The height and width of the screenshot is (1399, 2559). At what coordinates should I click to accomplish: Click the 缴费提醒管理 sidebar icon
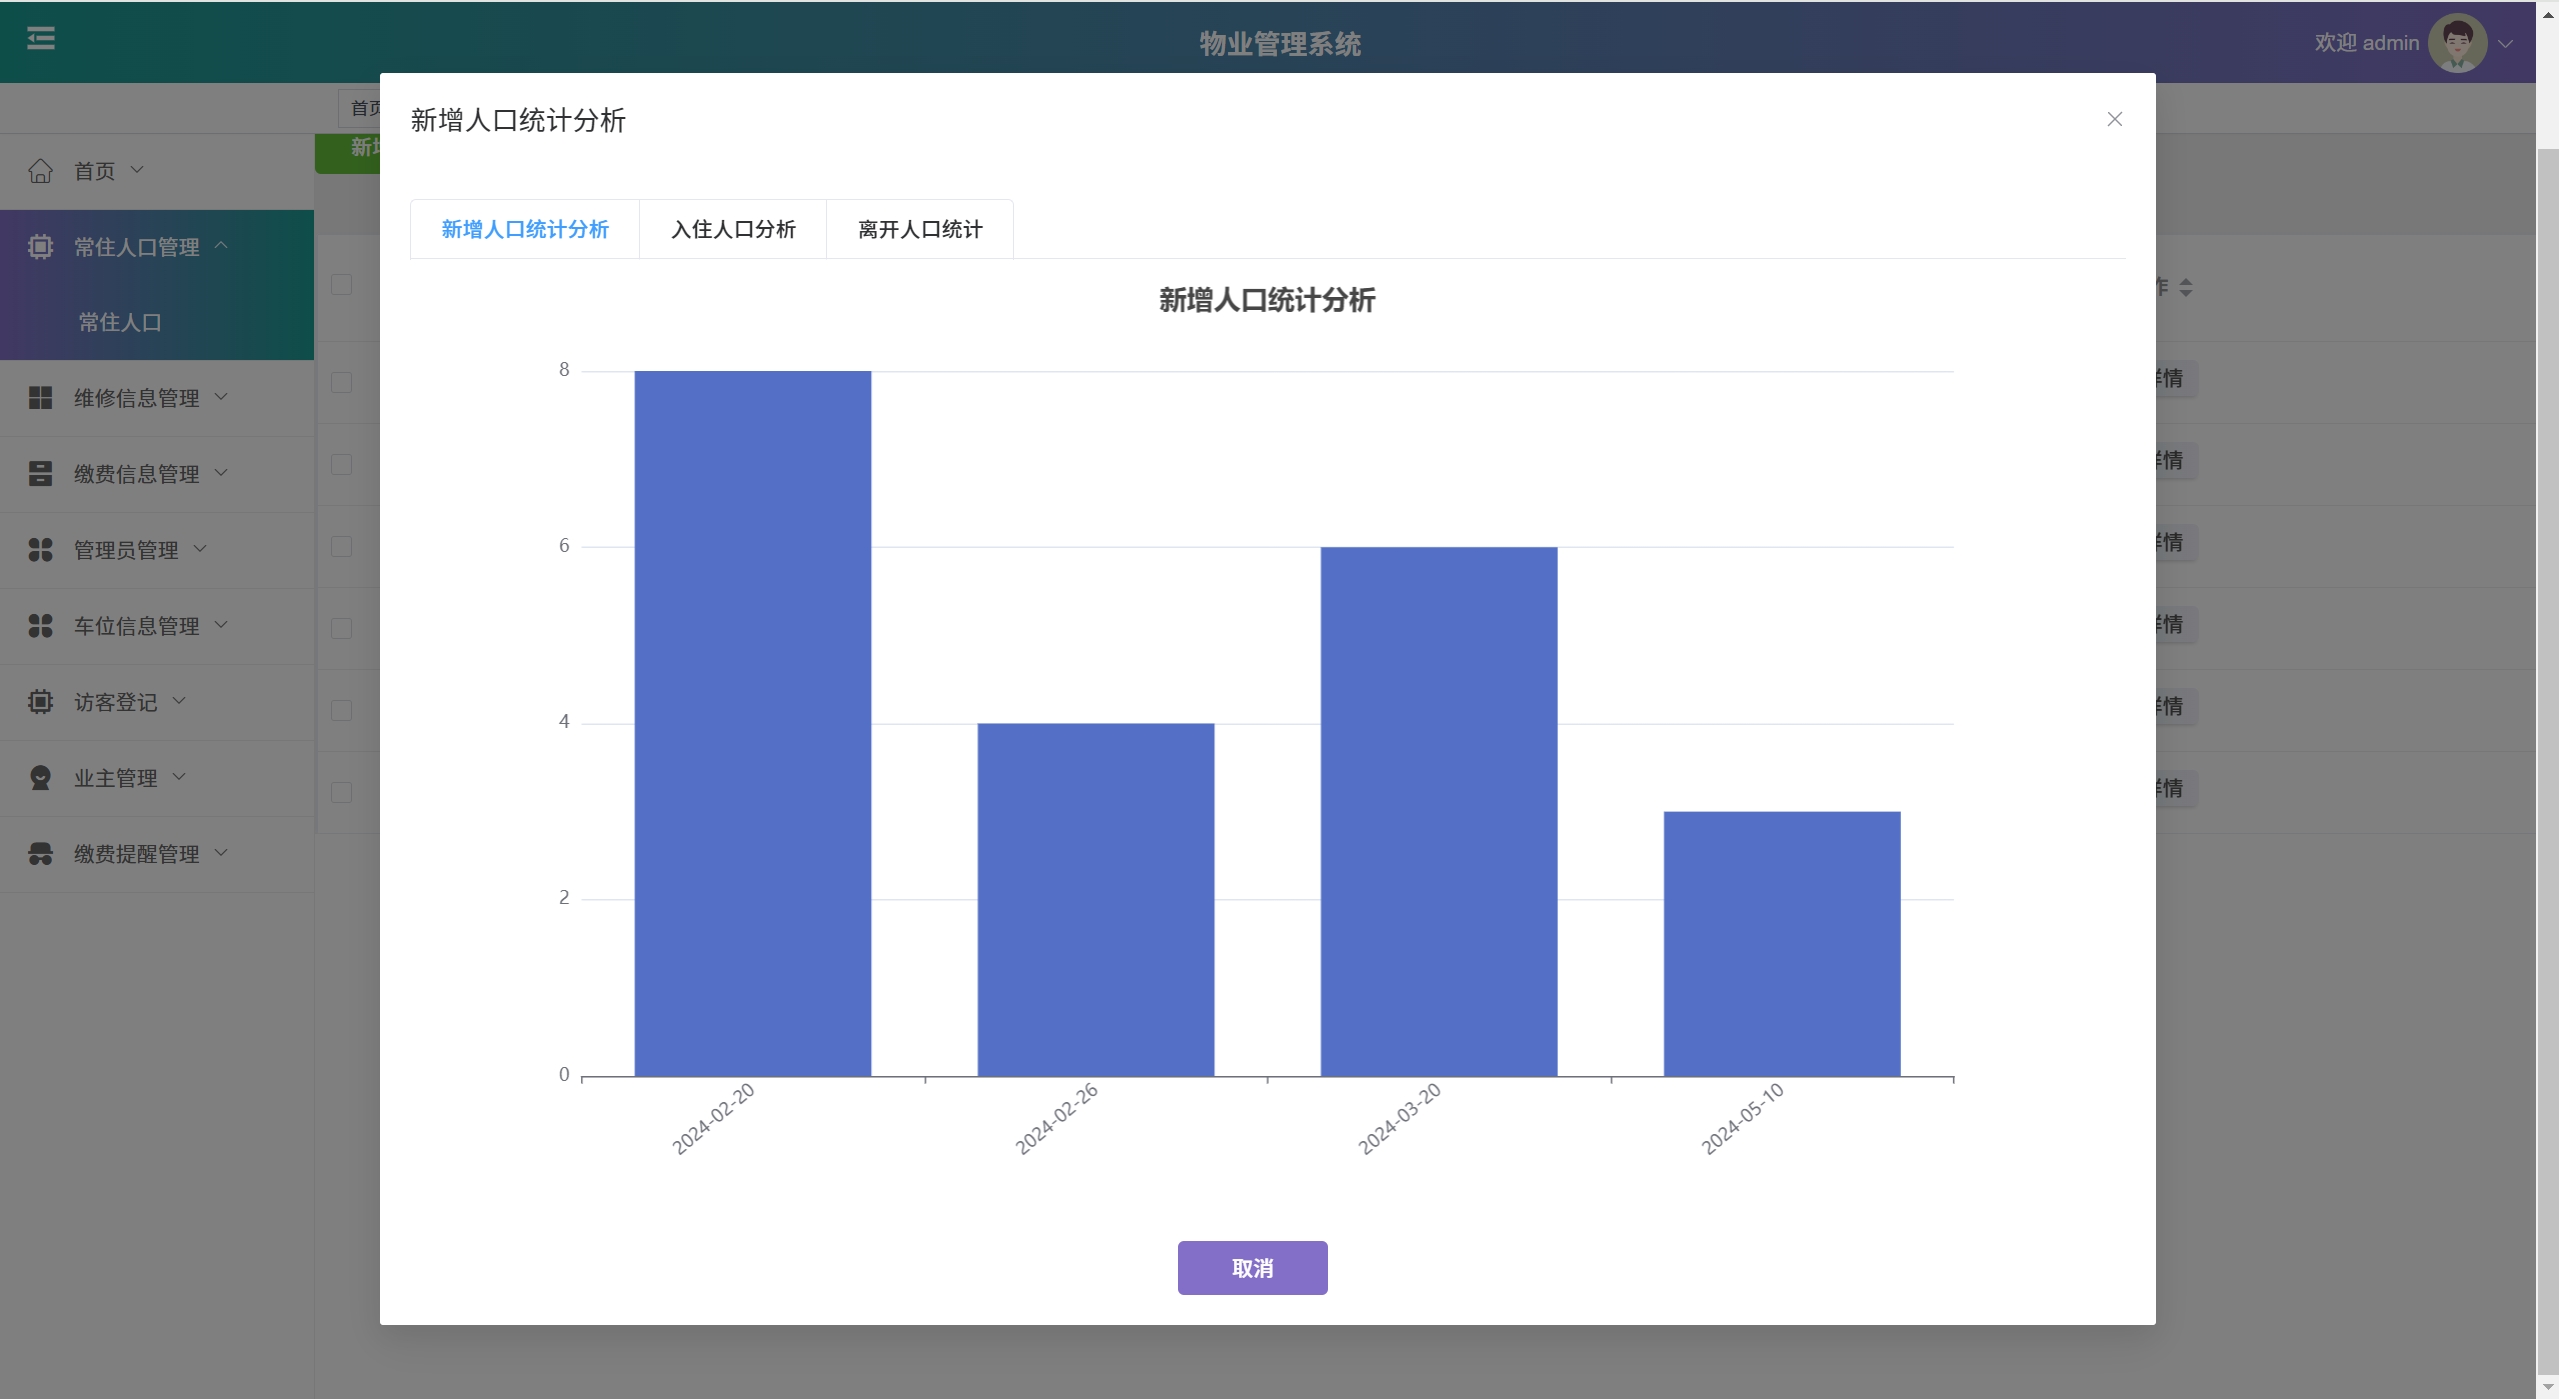click(x=40, y=854)
